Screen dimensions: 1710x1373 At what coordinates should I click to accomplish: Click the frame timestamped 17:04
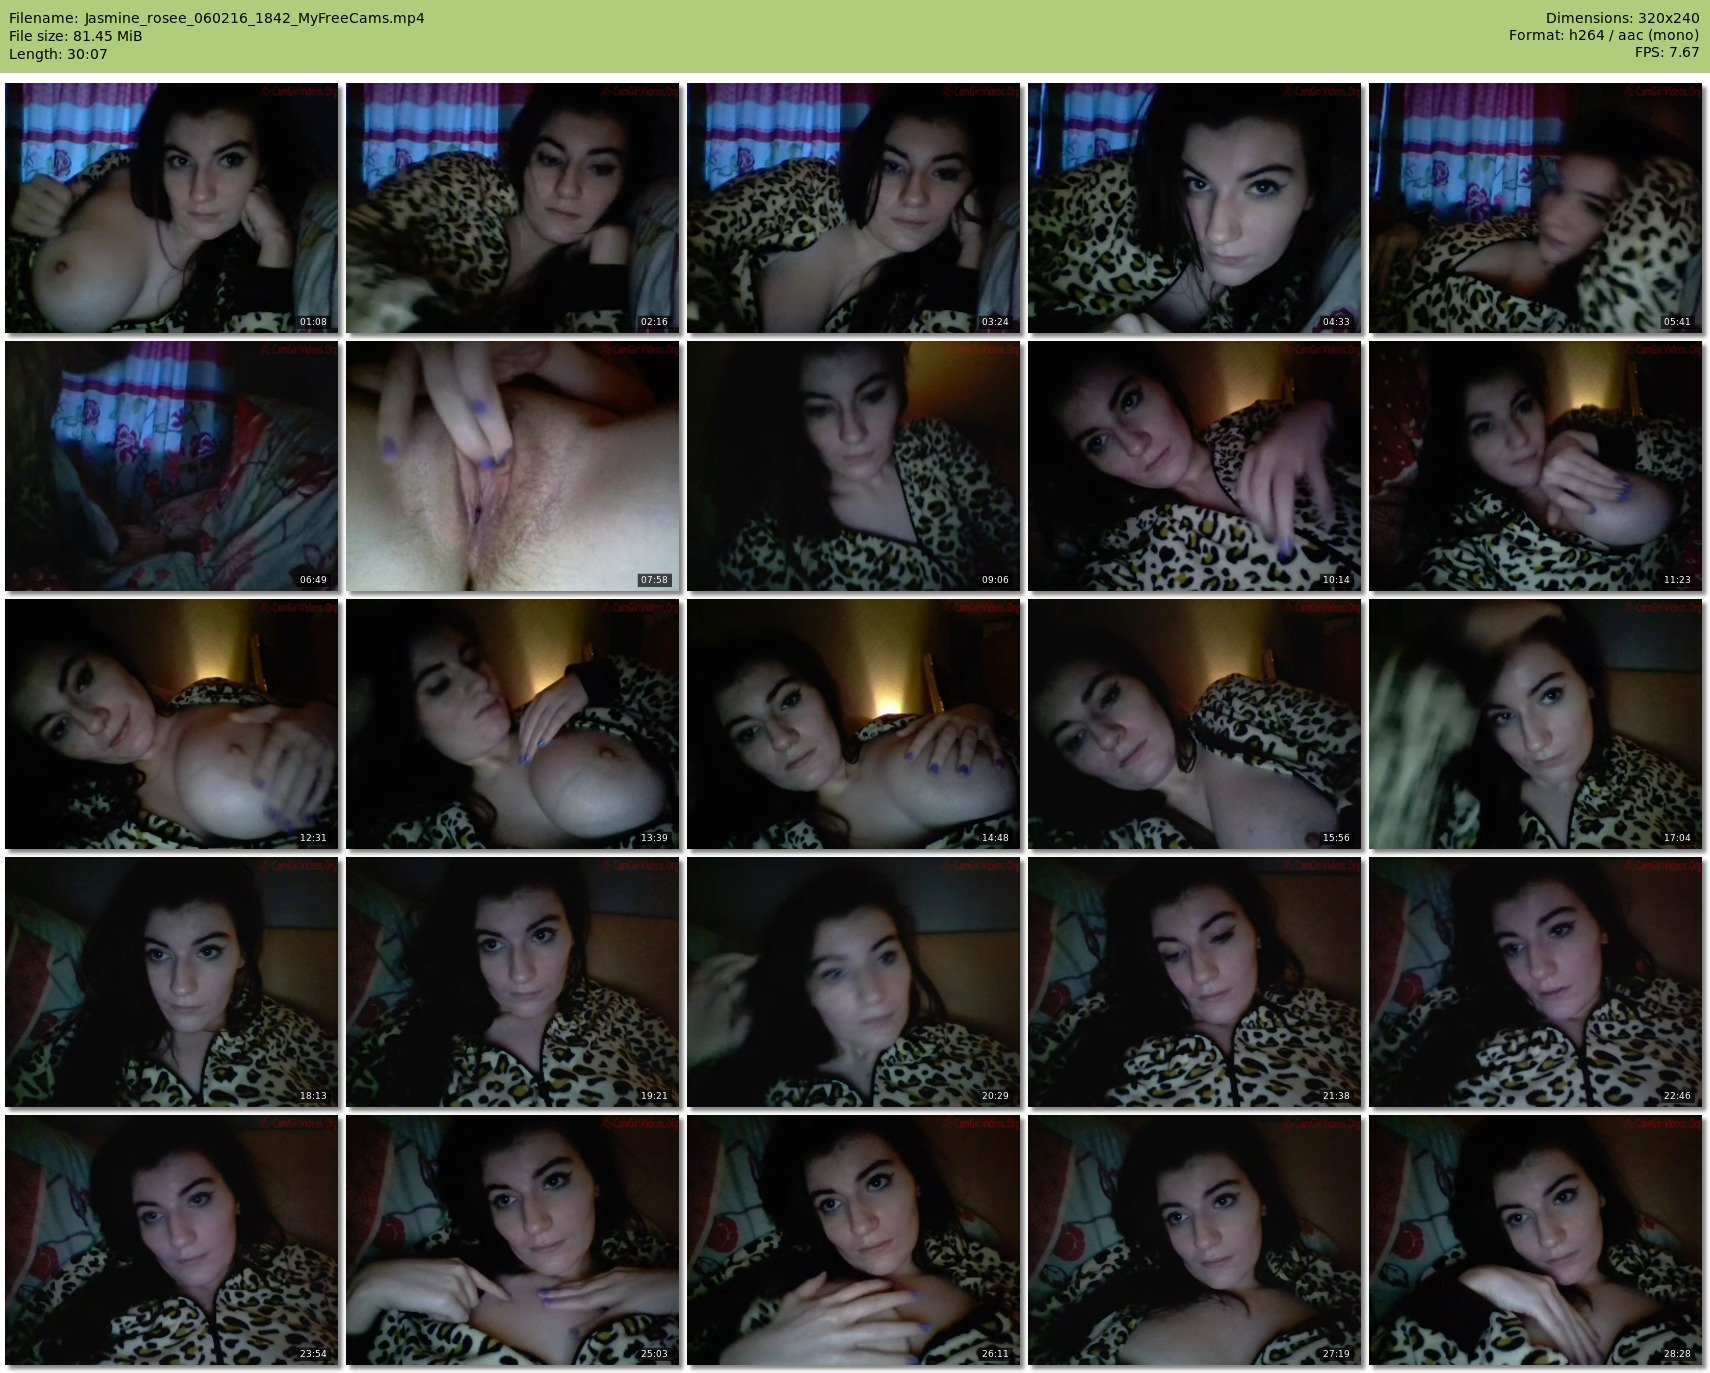coord(1536,724)
